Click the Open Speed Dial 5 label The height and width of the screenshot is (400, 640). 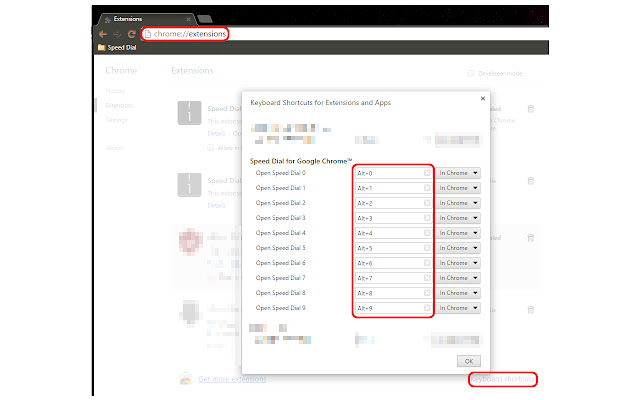pos(280,248)
